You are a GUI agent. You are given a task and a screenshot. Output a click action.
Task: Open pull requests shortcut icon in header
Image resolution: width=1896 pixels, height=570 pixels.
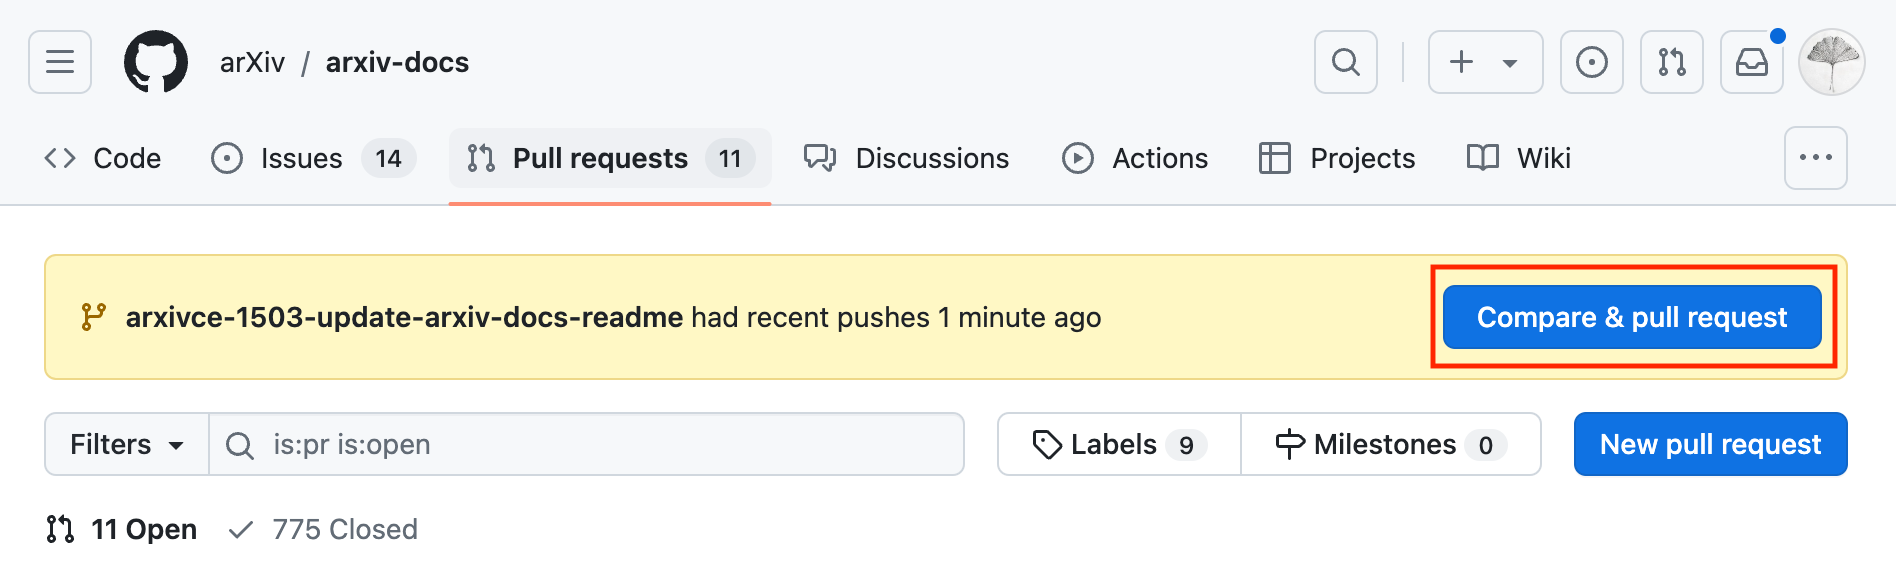click(x=1672, y=62)
